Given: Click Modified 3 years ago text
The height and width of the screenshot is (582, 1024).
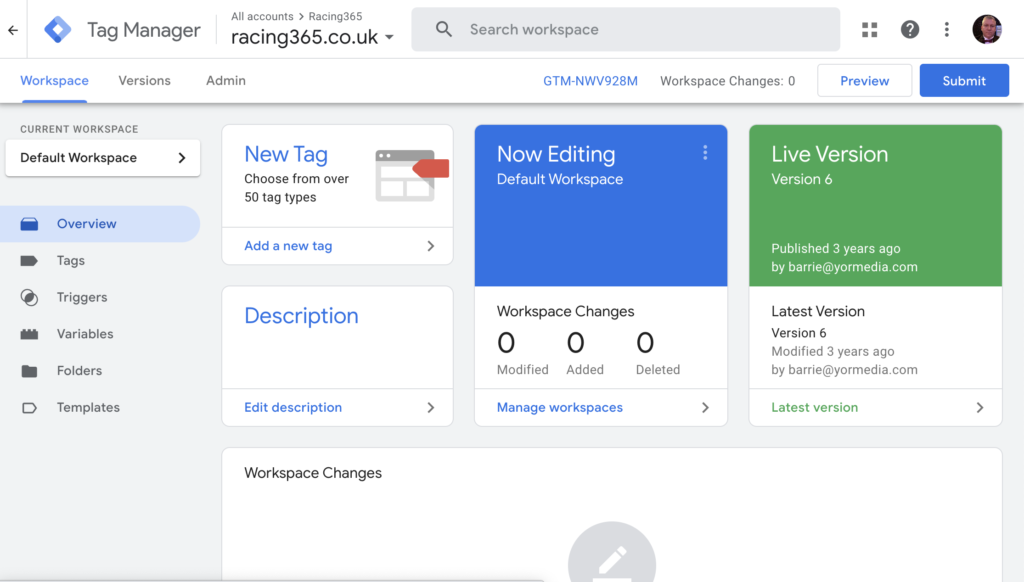Looking at the screenshot, I should pyautogui.click(x=833, y=351).
